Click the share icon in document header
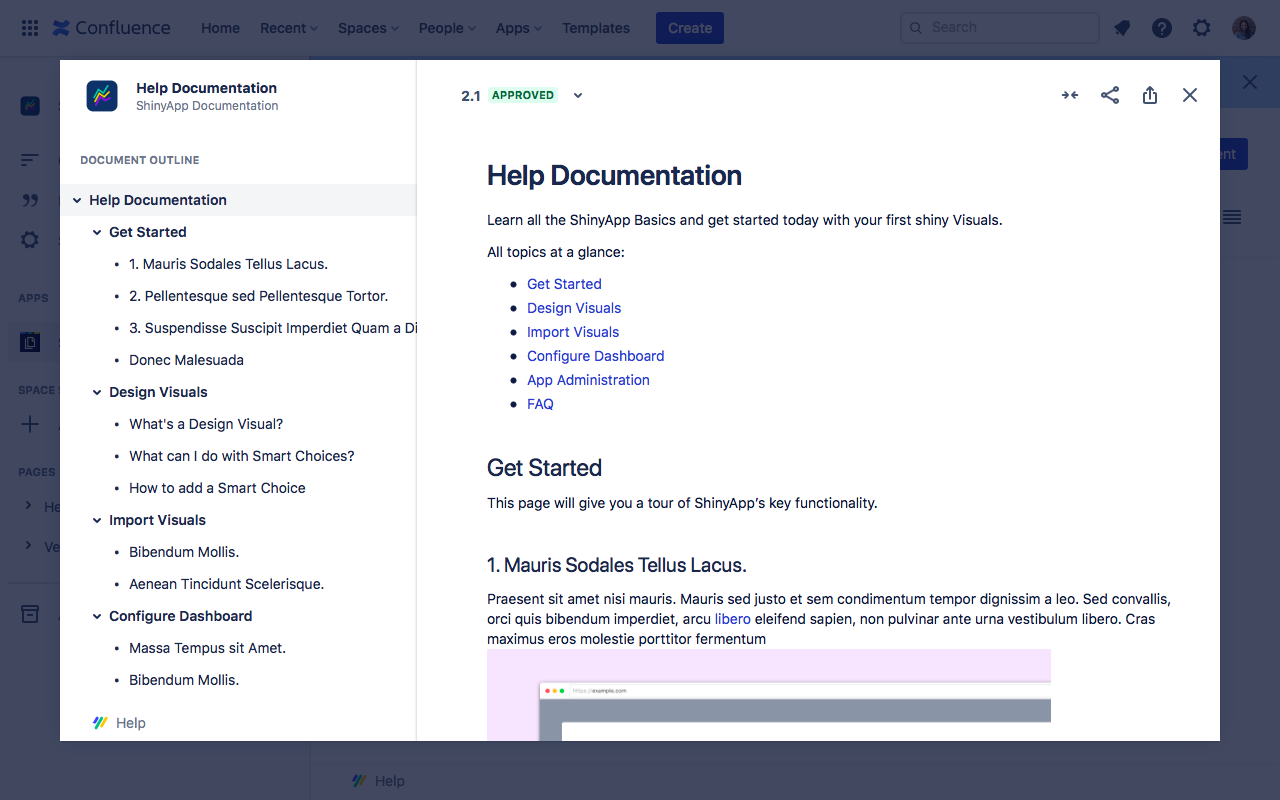Image resolution: width=1280 pixels, height=800 pixels. tap(1110, 95)
